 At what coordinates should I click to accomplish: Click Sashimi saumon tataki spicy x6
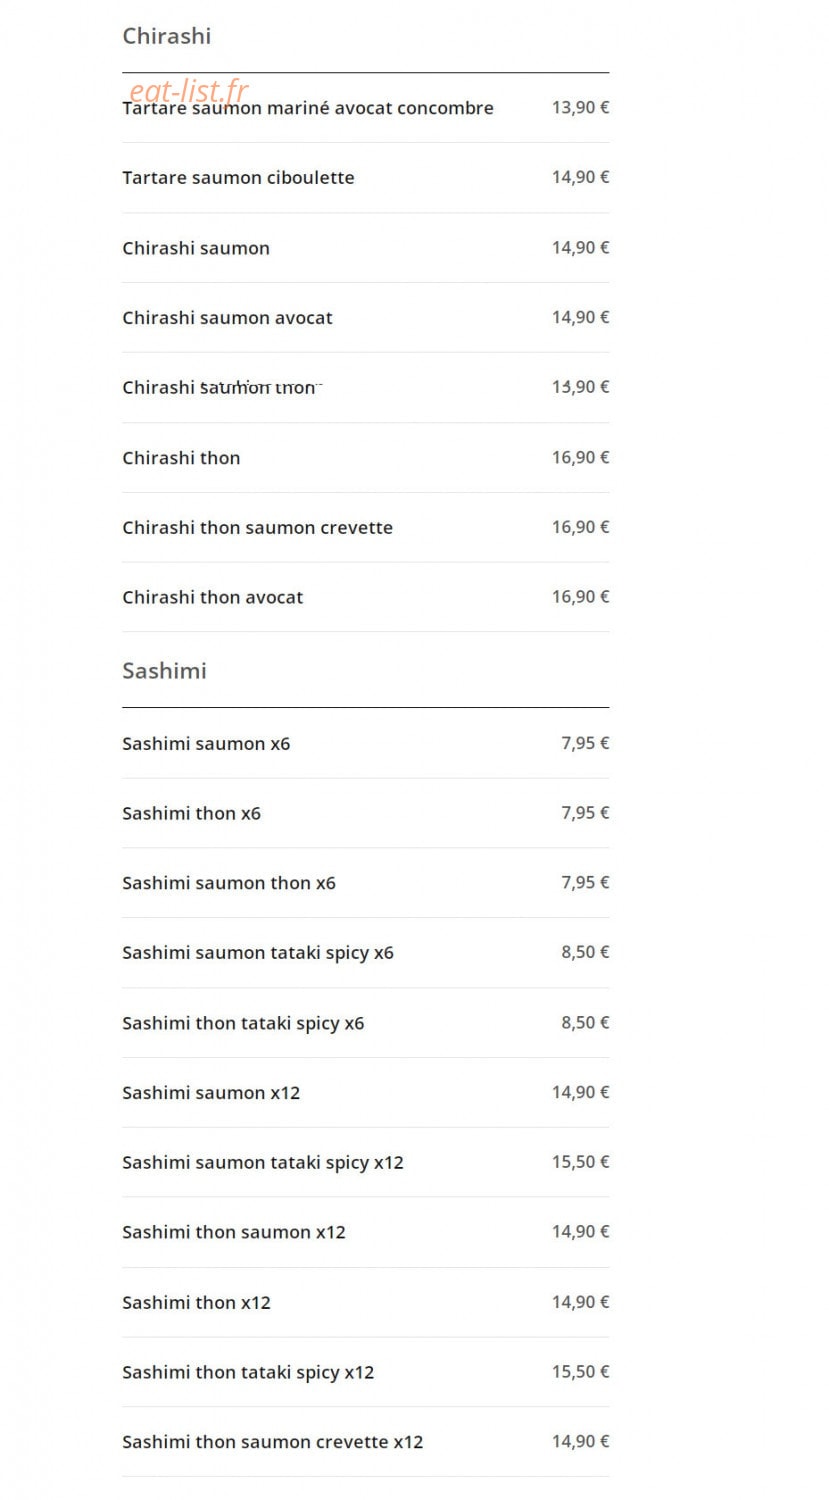(258, 953)
